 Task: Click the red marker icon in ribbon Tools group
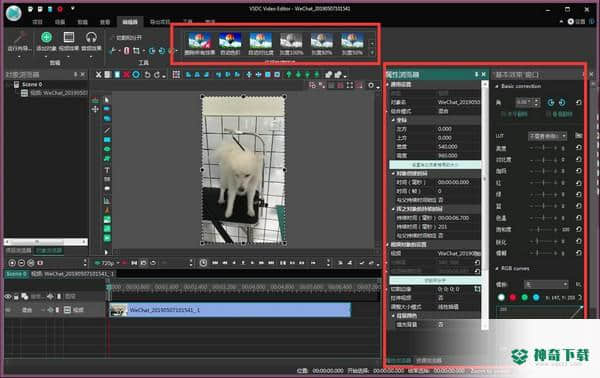pos(127,51)
